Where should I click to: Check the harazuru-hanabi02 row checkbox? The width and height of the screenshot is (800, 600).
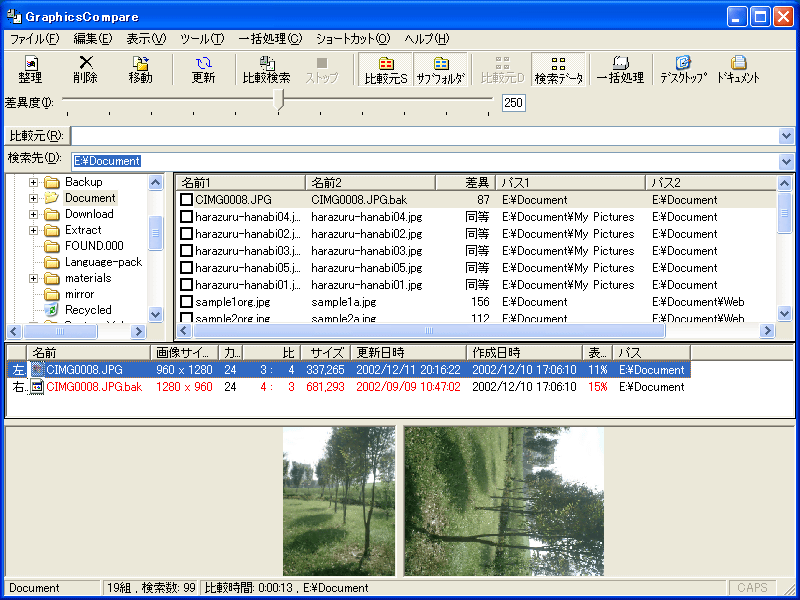point(187,234)
